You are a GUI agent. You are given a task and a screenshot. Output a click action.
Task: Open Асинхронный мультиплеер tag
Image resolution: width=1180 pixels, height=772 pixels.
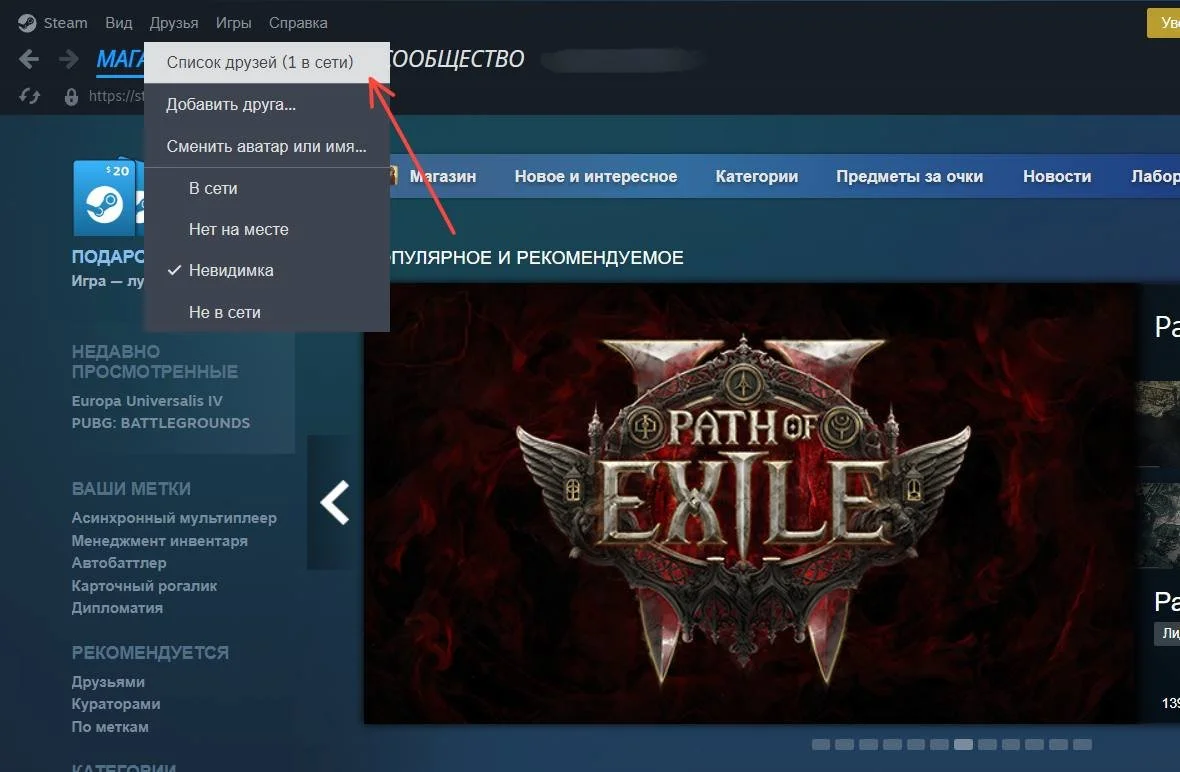pos(174,518)
